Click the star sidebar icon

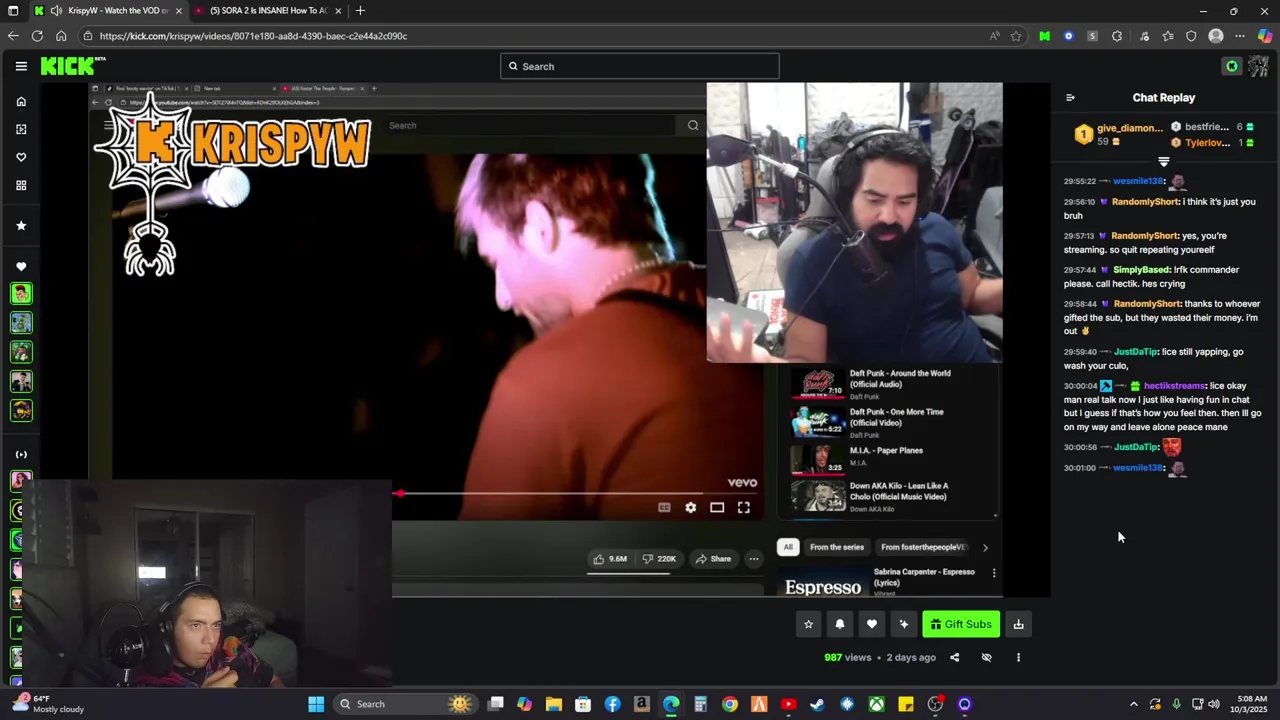coord(21,225)
